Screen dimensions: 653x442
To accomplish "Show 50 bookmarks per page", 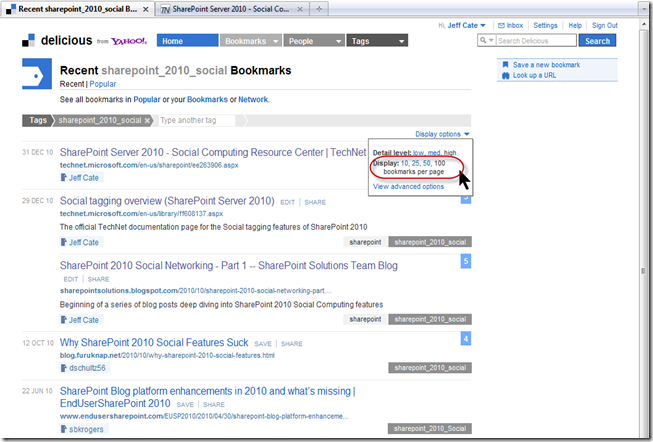I will [426, 163].
